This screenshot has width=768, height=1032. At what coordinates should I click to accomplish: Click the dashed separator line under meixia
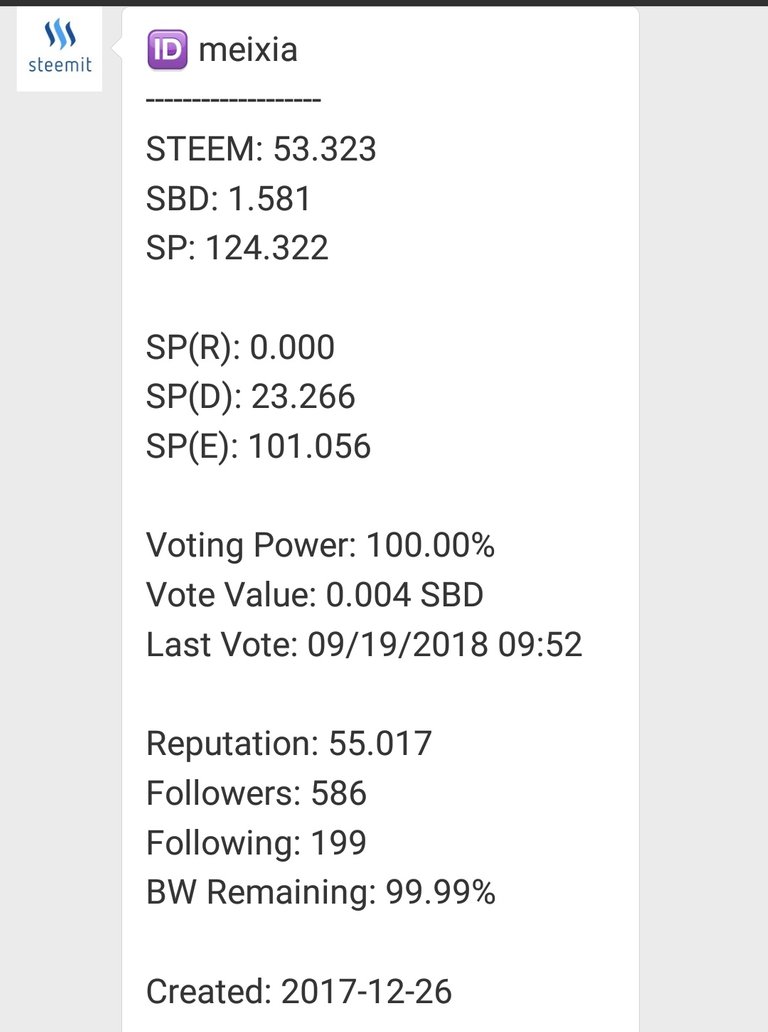click(233, 100)
